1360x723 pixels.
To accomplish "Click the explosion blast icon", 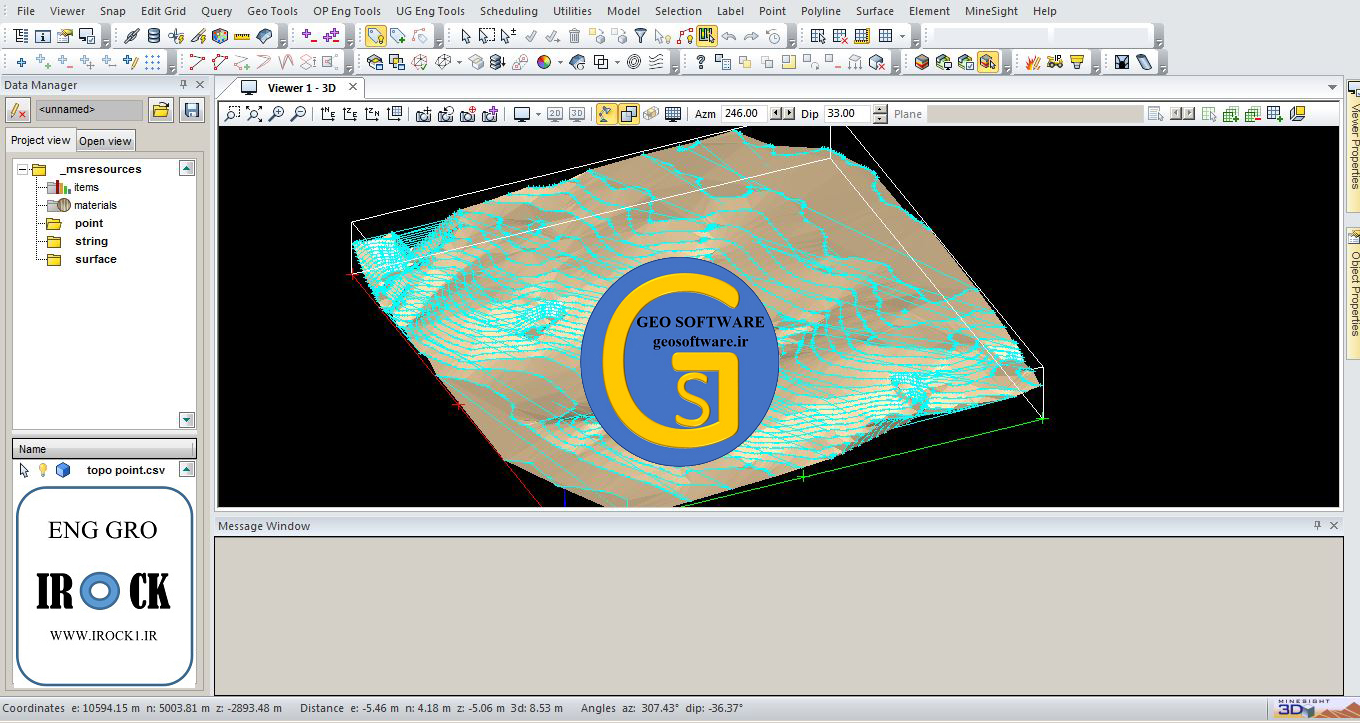I will 1033,62.
